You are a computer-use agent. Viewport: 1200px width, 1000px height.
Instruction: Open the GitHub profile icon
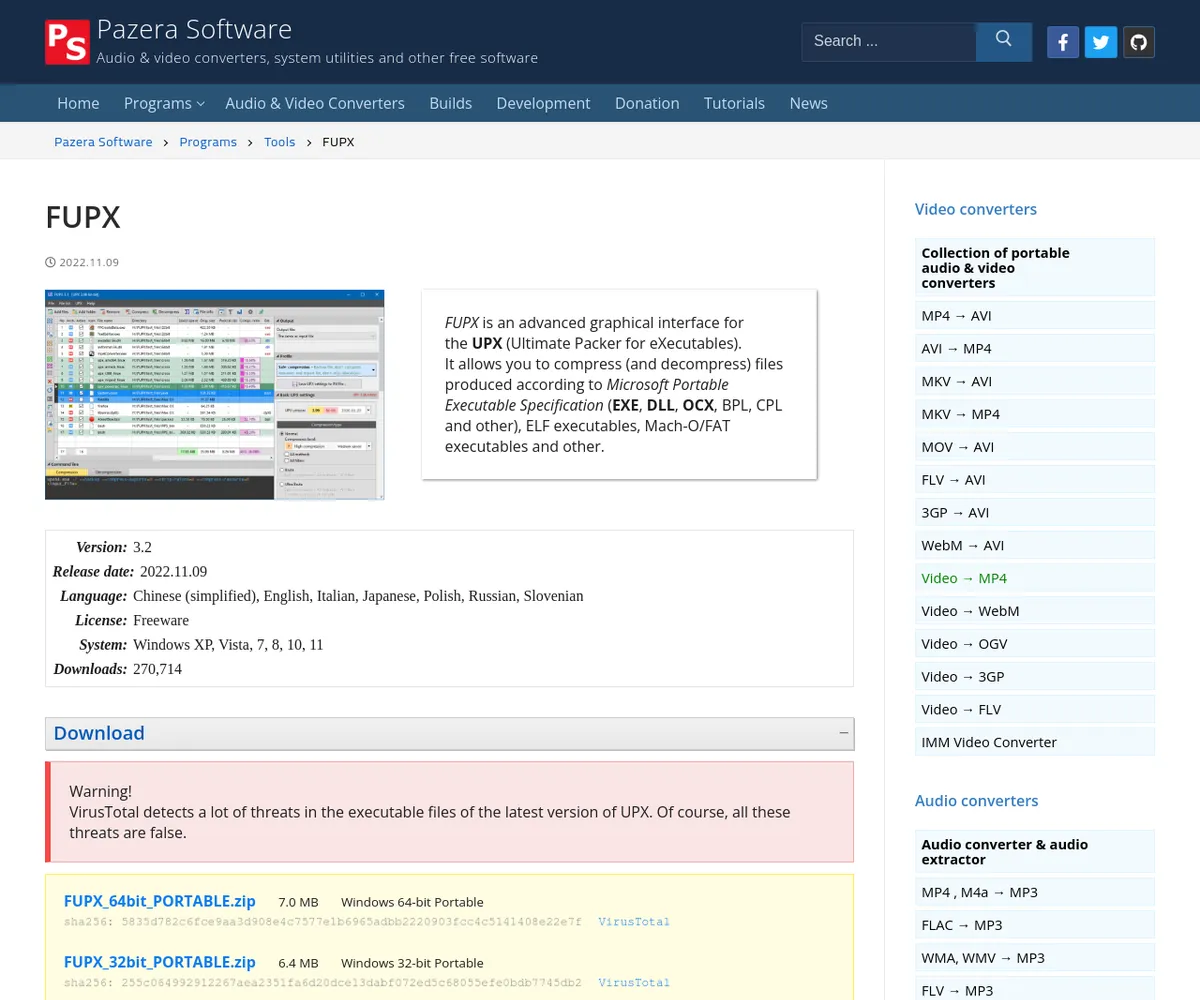pyautogui.click(x=1138, y=42)
